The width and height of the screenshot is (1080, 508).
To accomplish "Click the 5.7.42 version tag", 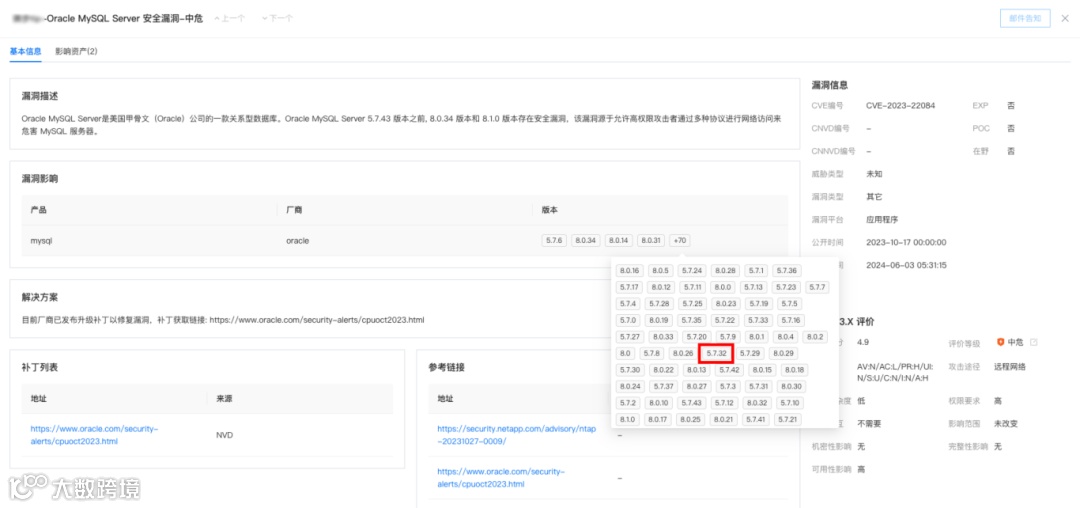I will (729, 370).
